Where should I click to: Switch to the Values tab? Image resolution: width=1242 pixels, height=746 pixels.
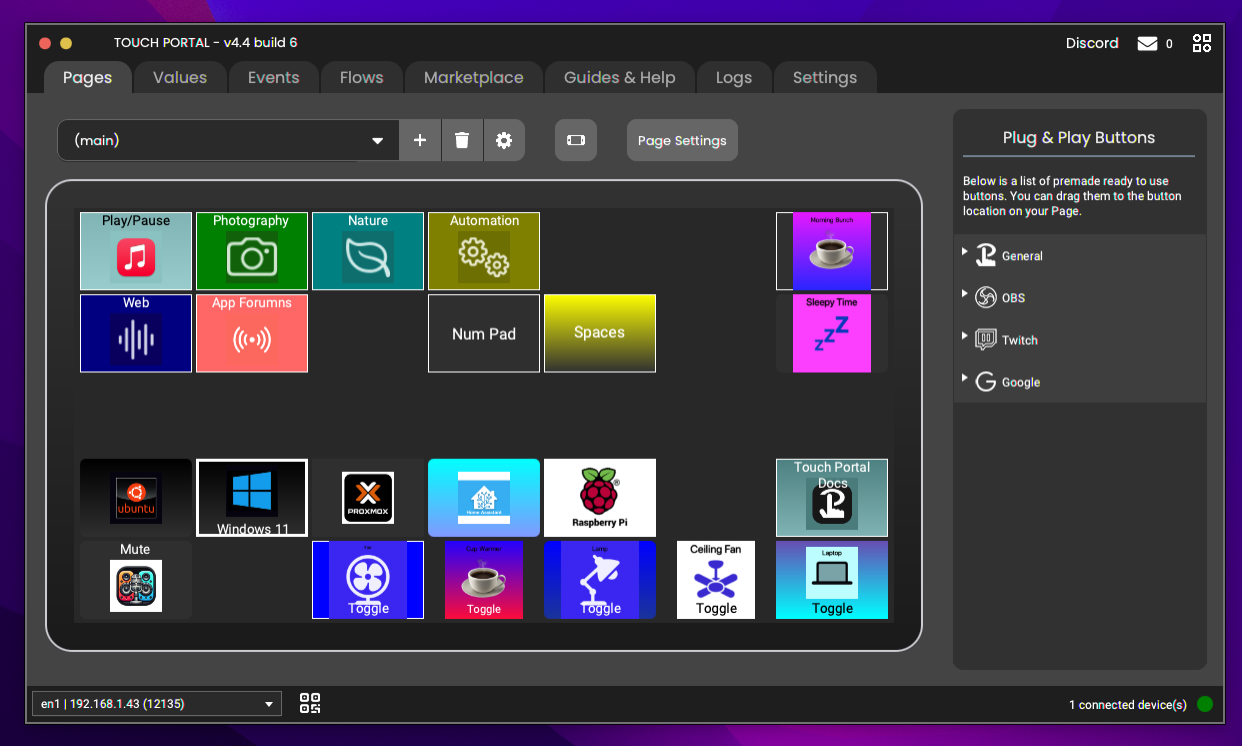(179, 77)
